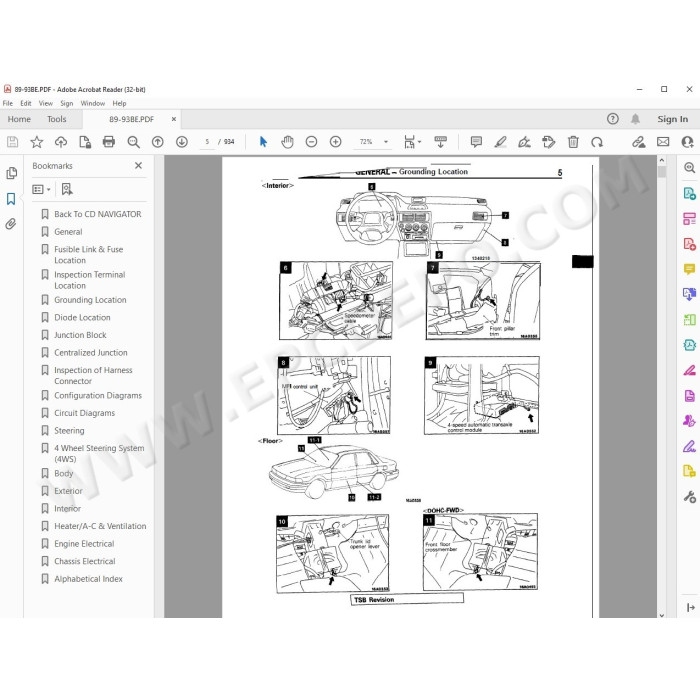
Task: Add document to starred with star icon
Action: [x=37, y=142]
